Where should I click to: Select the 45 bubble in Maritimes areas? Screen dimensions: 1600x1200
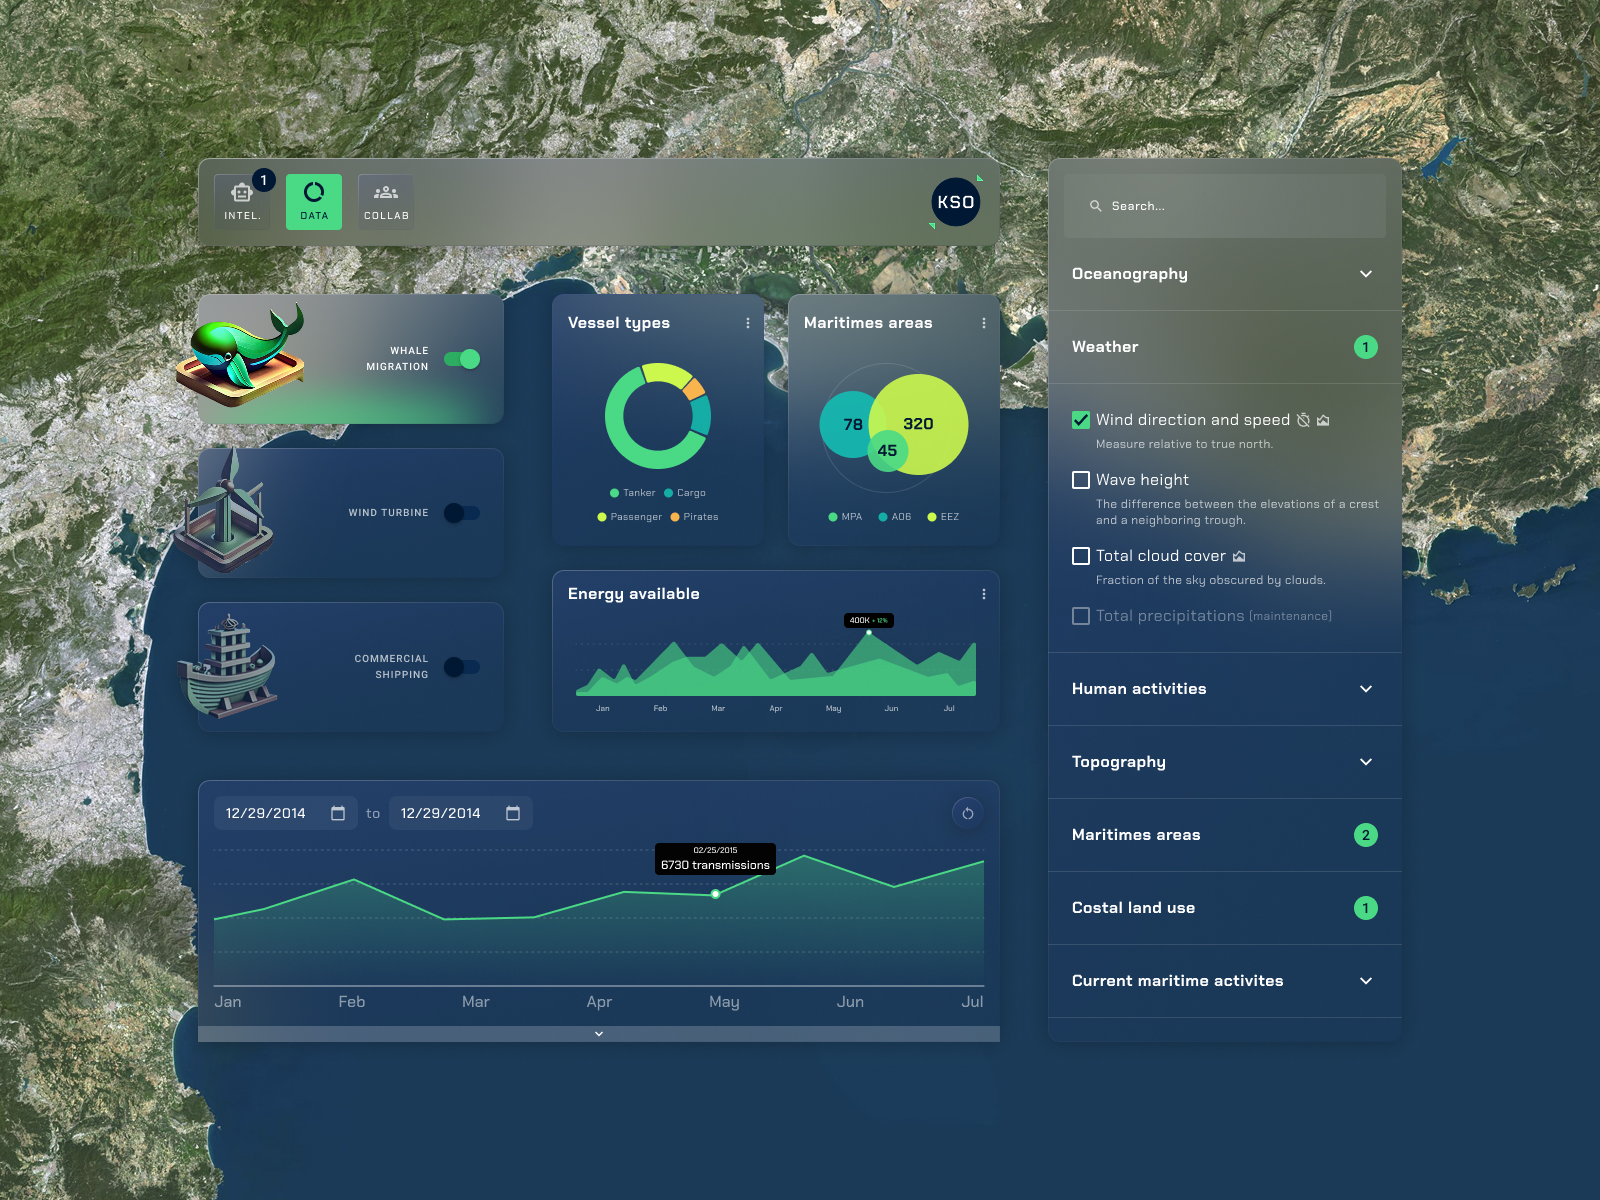pos(887,451)
